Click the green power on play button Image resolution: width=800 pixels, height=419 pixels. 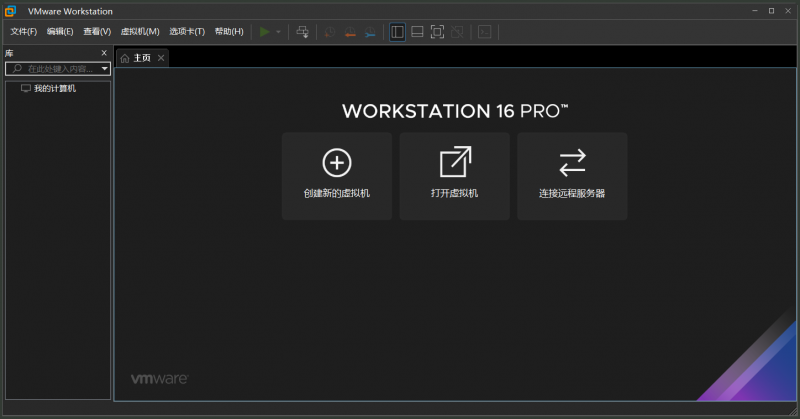click(x=264, y=32)
